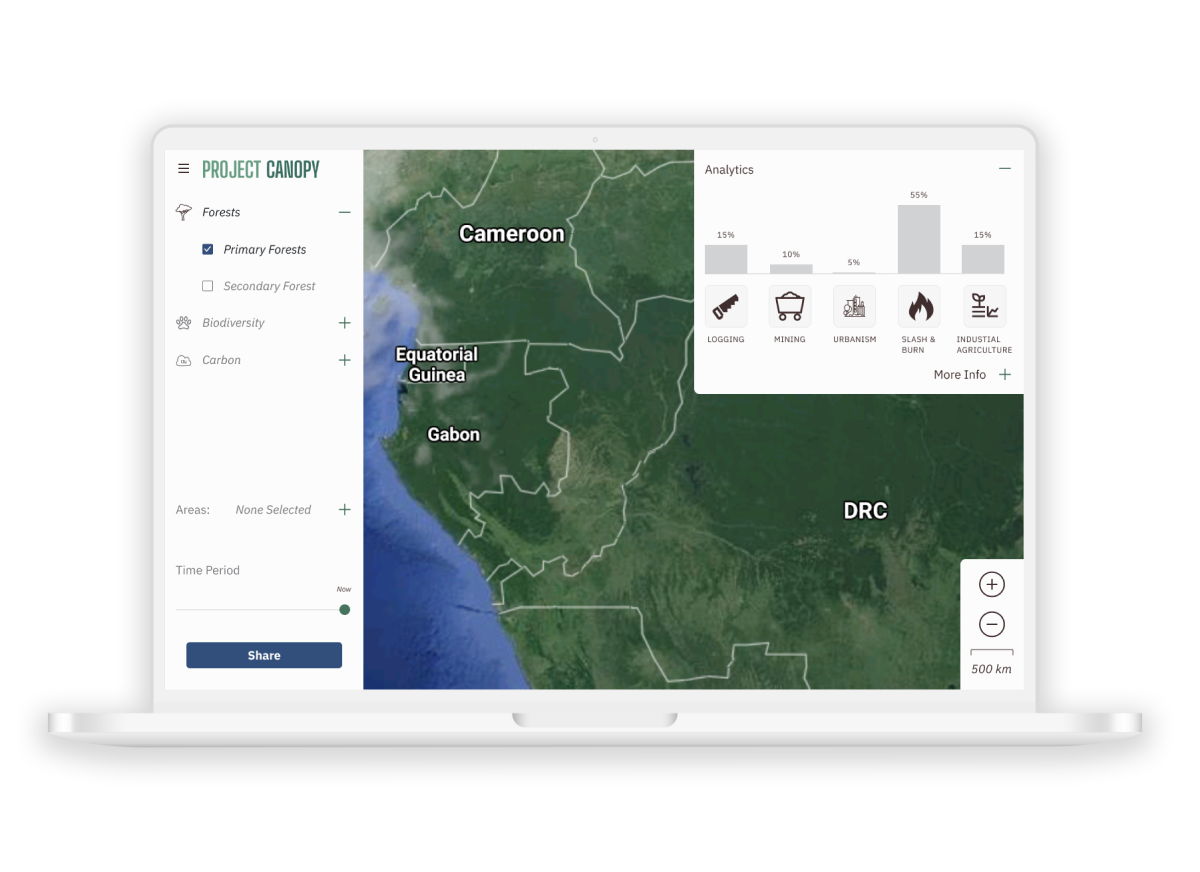Image resolution: width=1200 pixels, height=872 pixels.
Task: Click the Industrial Agriculture 15% bar
Action: [x=983, y=259]
